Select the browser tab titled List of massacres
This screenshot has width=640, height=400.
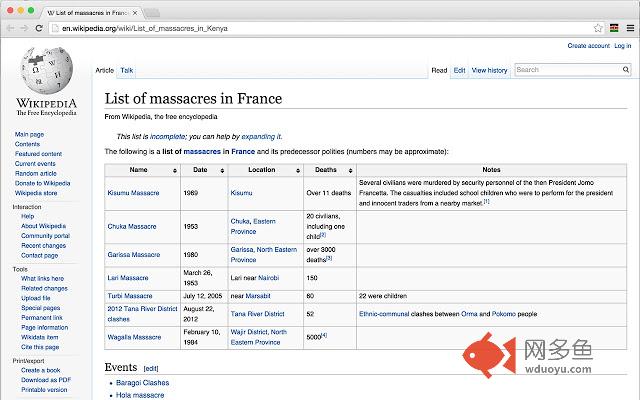pyautogui.click(x=92, y=13)
